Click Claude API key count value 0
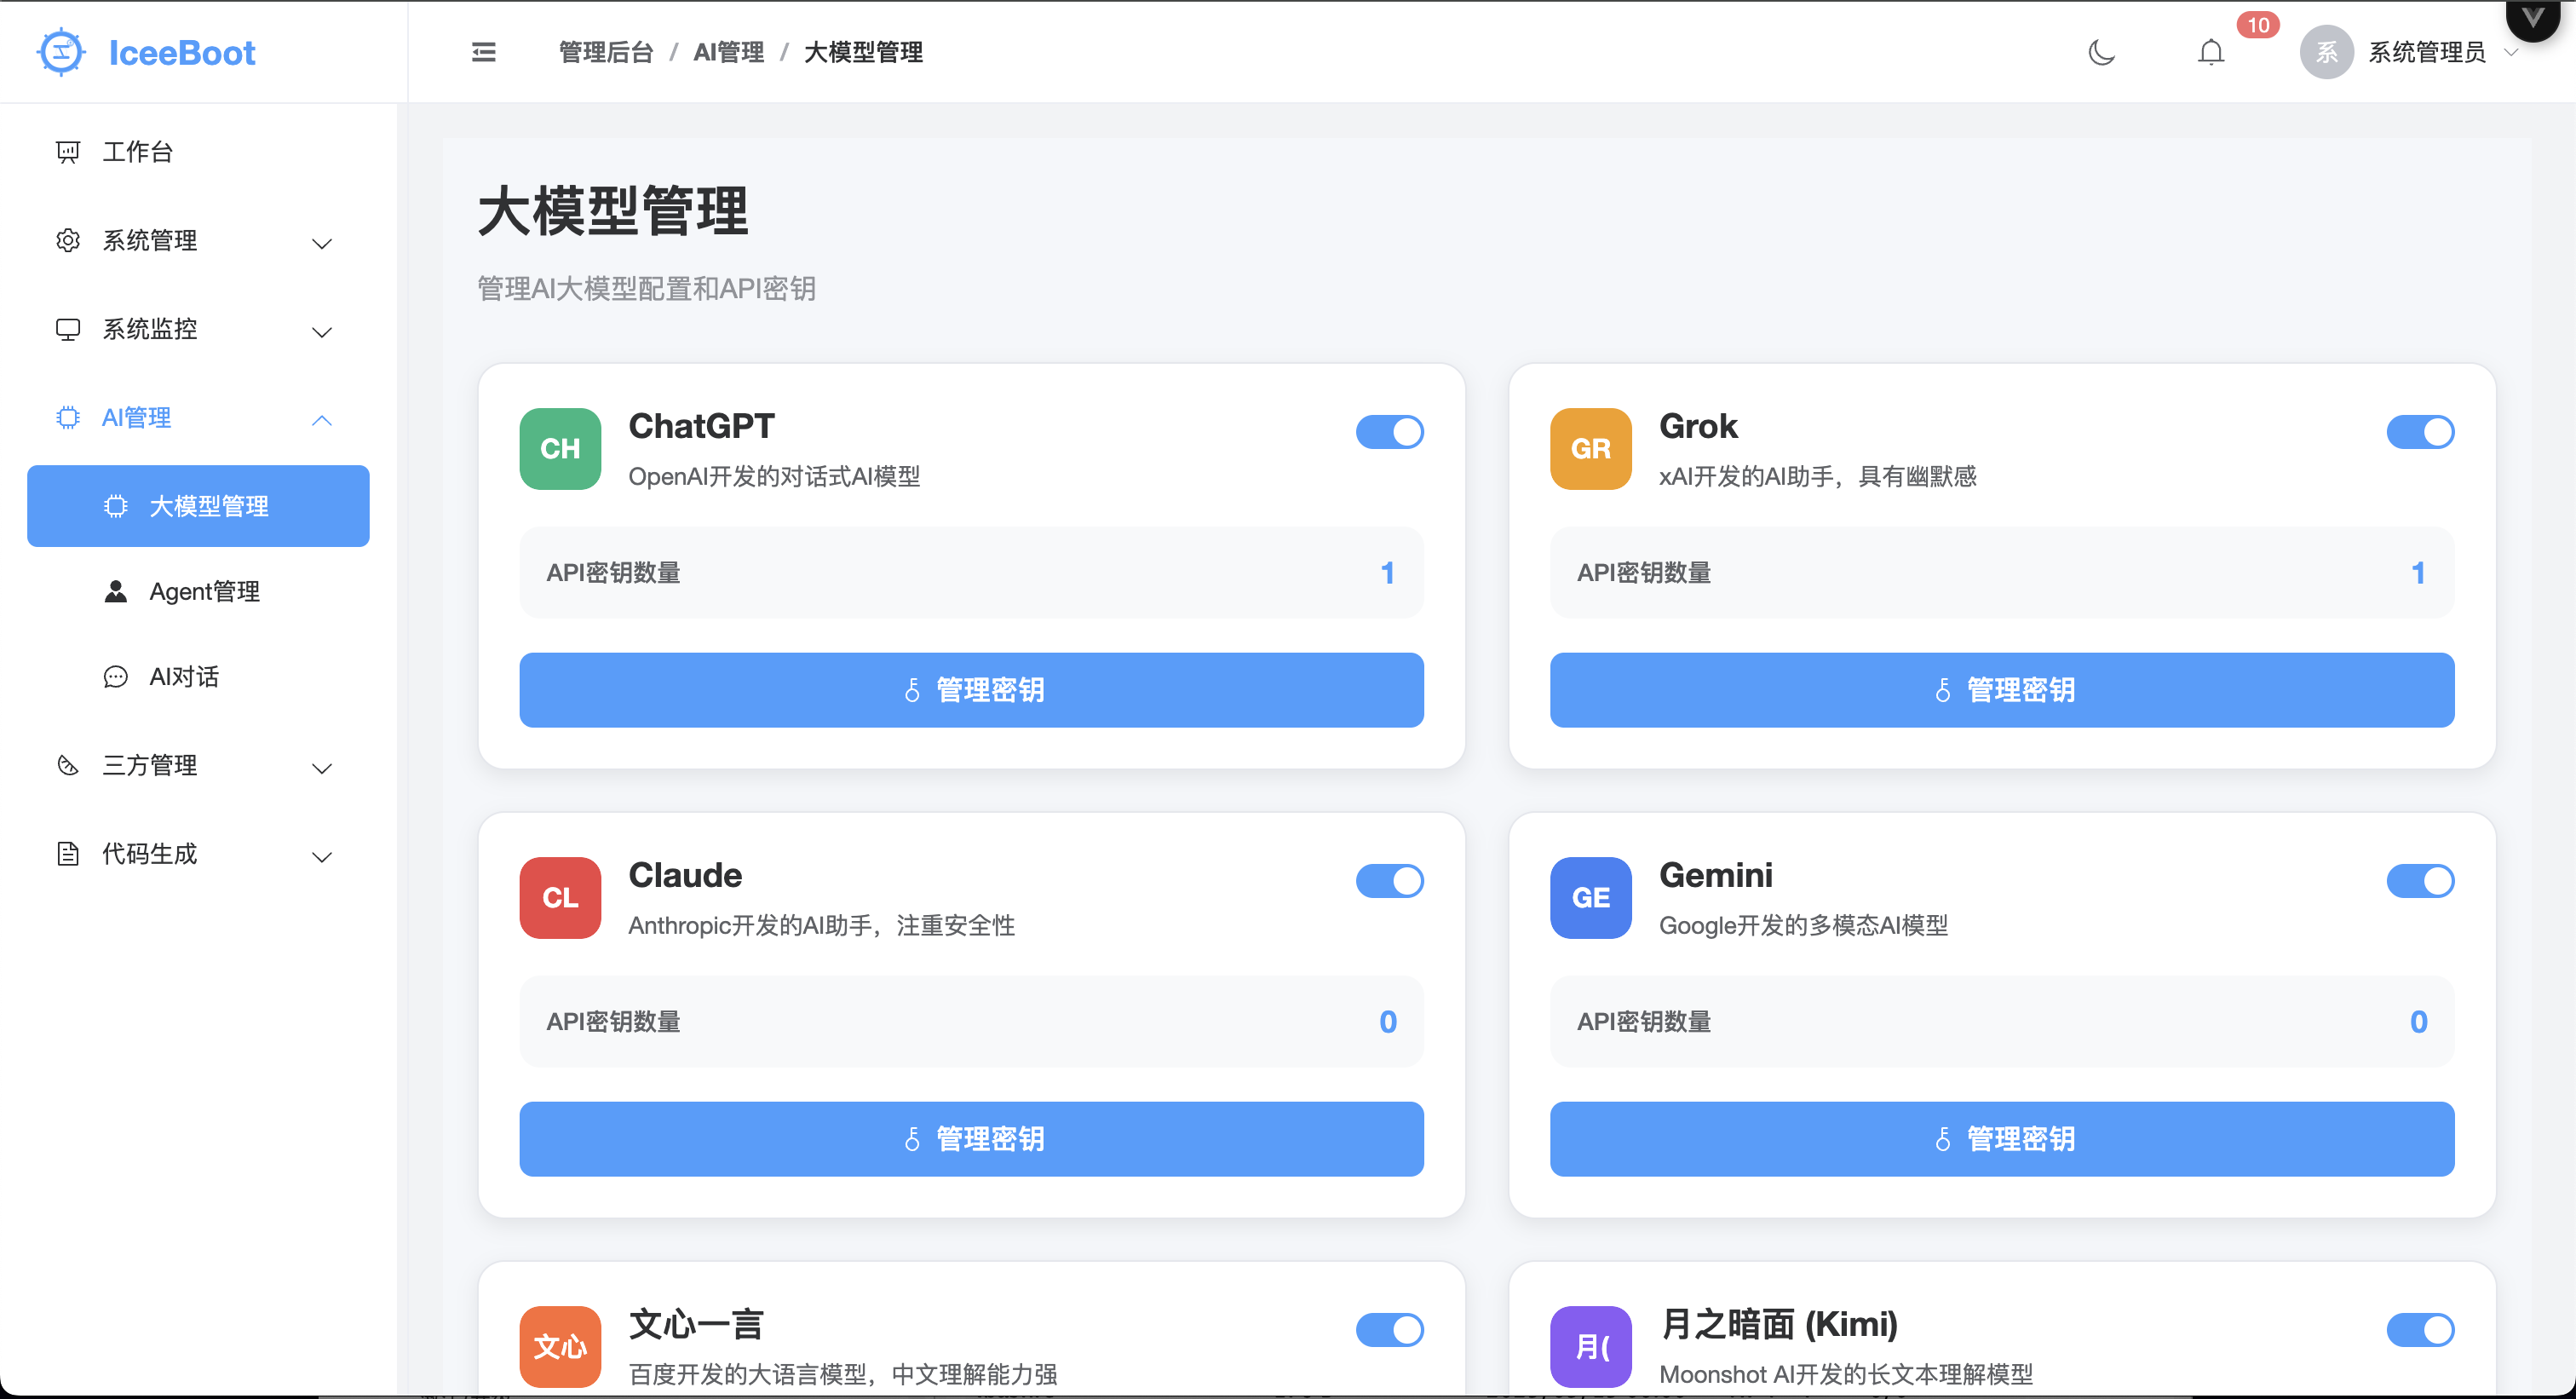This screenshot has height=1399, width=2576. tap(1388, 1022)
